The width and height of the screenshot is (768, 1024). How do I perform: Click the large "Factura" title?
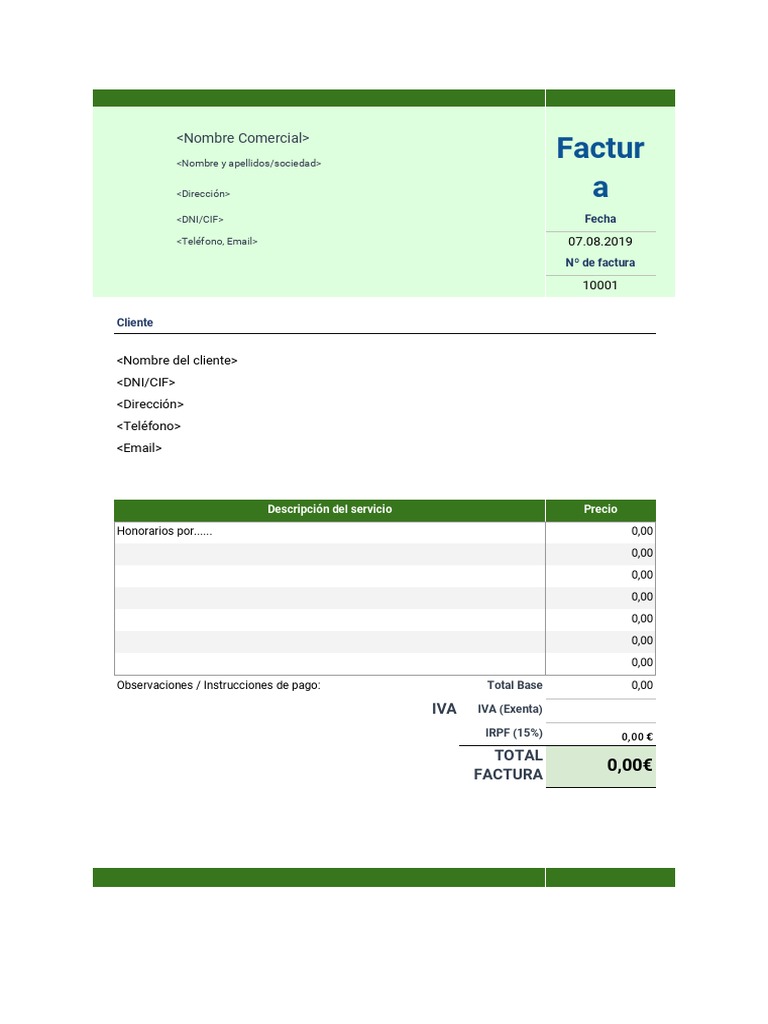point(600,167)
